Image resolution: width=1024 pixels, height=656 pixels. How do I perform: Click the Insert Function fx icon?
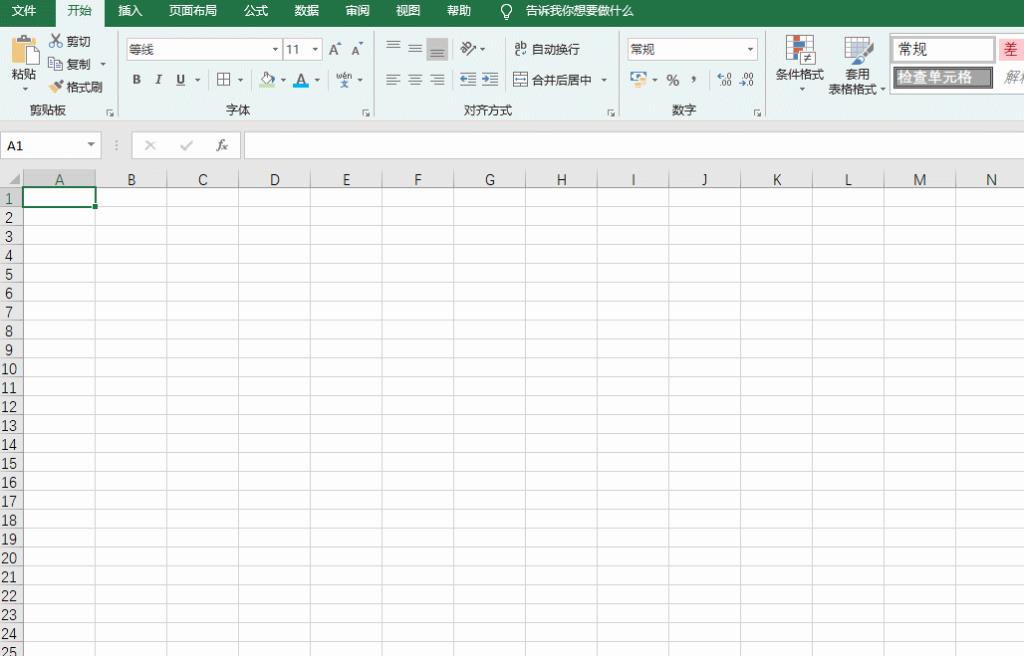[x=222, y=146]
